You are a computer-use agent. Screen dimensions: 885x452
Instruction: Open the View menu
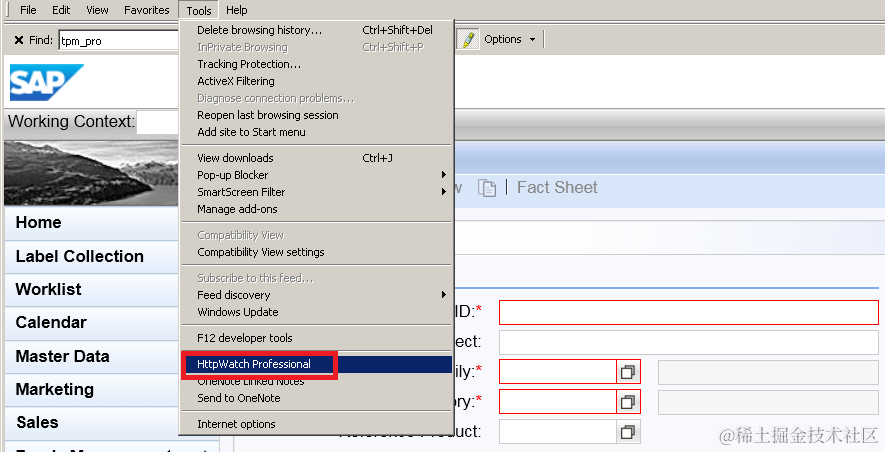(x=97, y=10)
